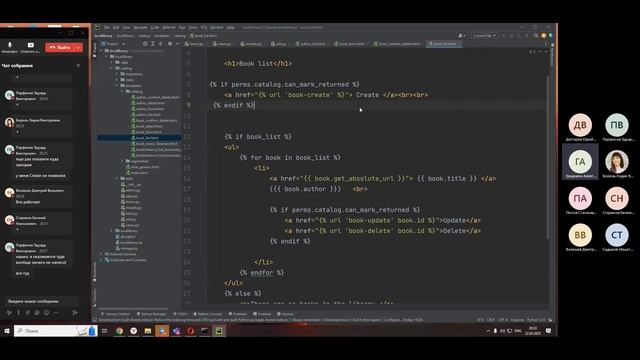This screenshot has height=360, width=640.
Task: Switch to the forms.py editor tab
Action: pyautogui.click(x=196, y=44)
